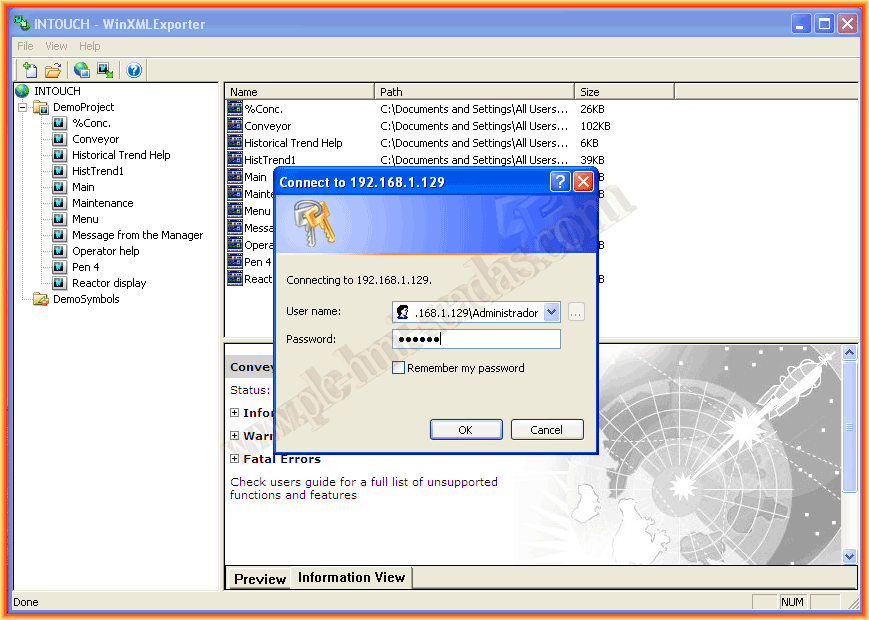Cancel the connection dialog

click(x=547, y=430)
